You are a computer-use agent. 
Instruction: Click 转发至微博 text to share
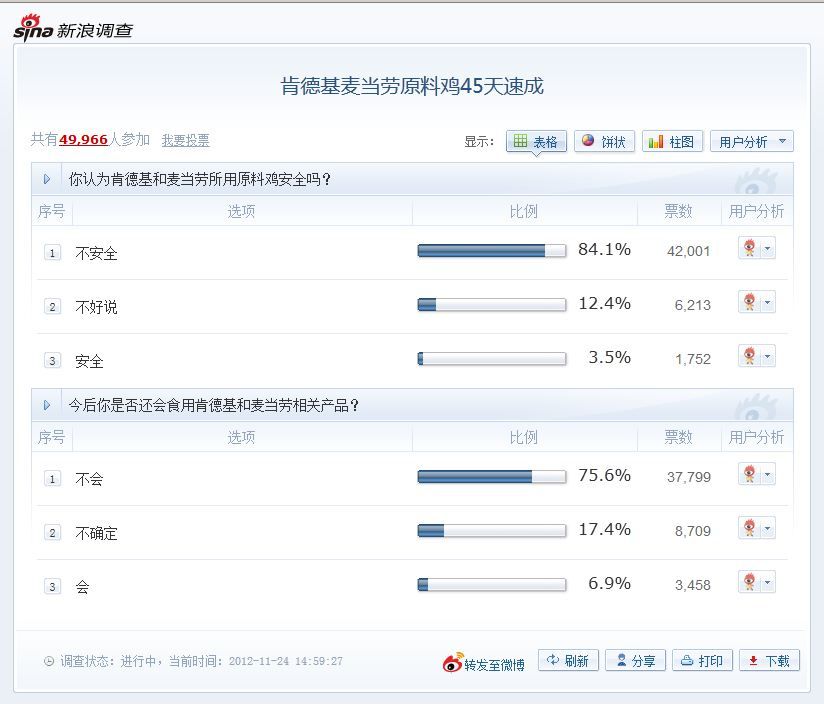pos(495,665)
